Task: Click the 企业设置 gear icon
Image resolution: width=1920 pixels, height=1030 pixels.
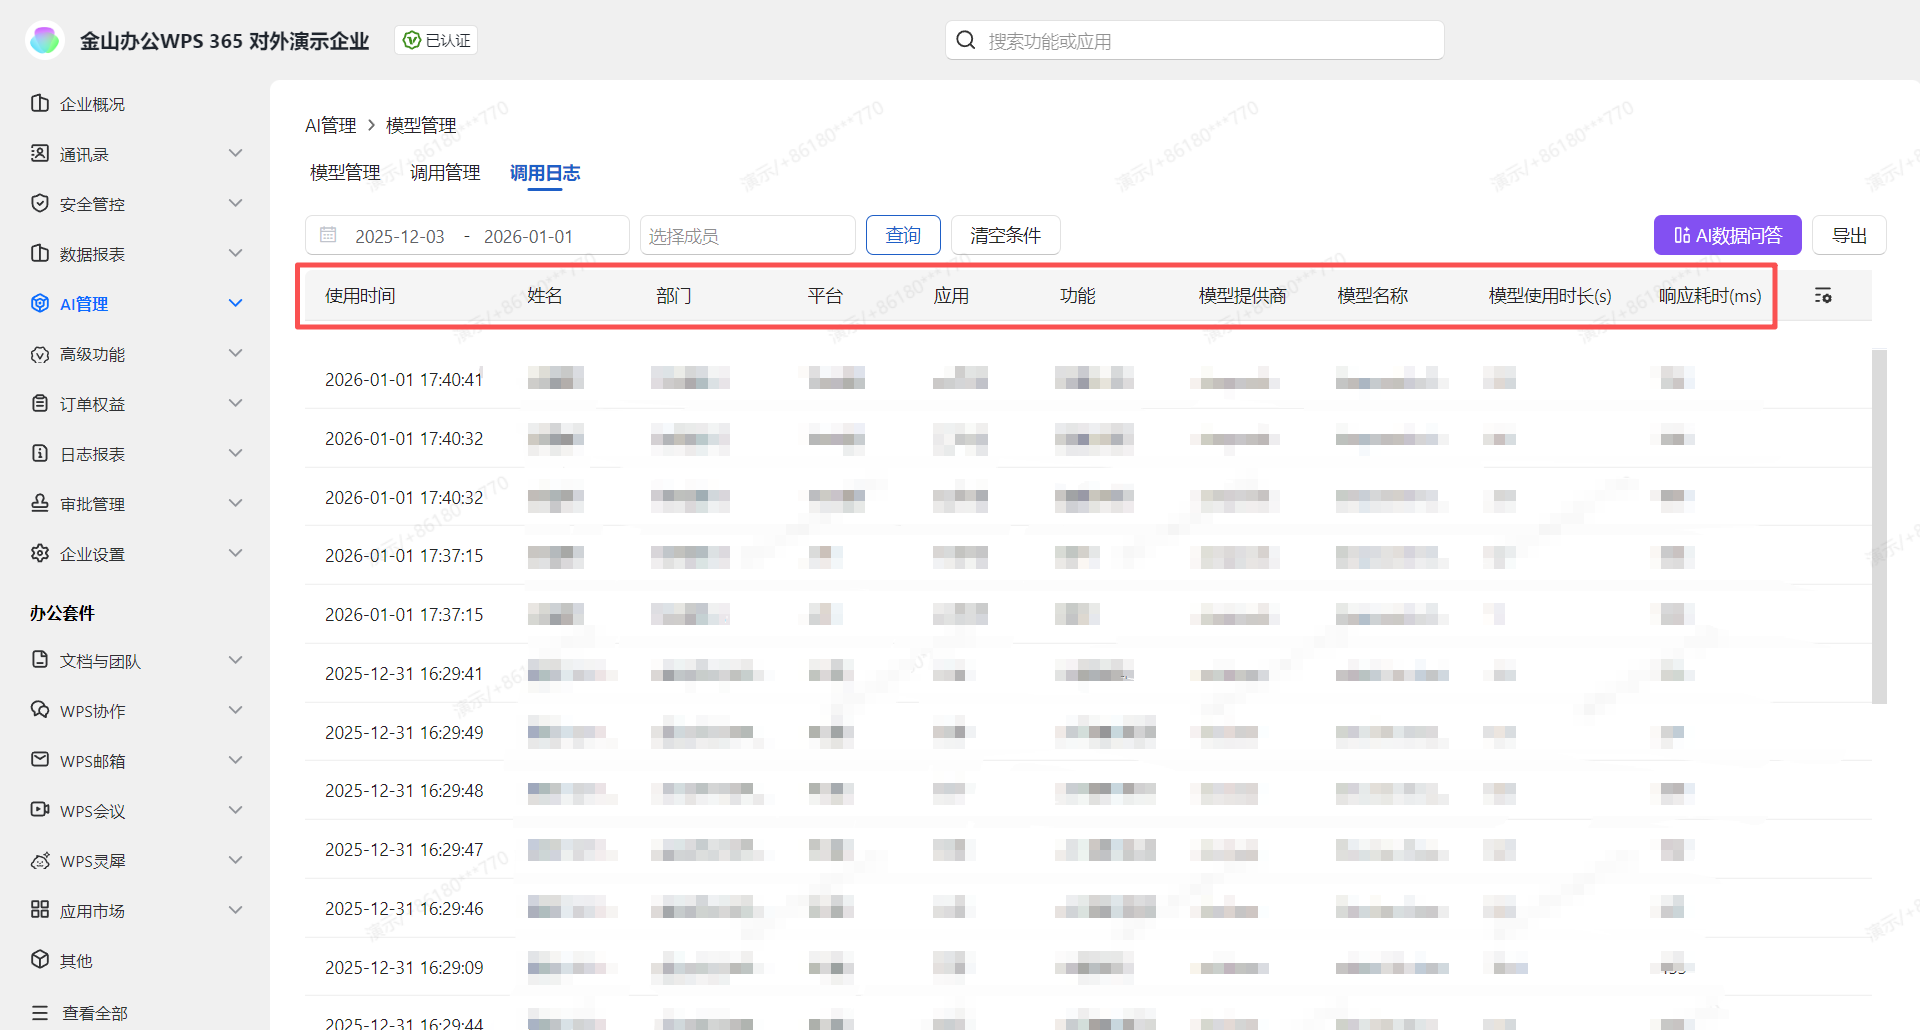Action: coord(40,553)
